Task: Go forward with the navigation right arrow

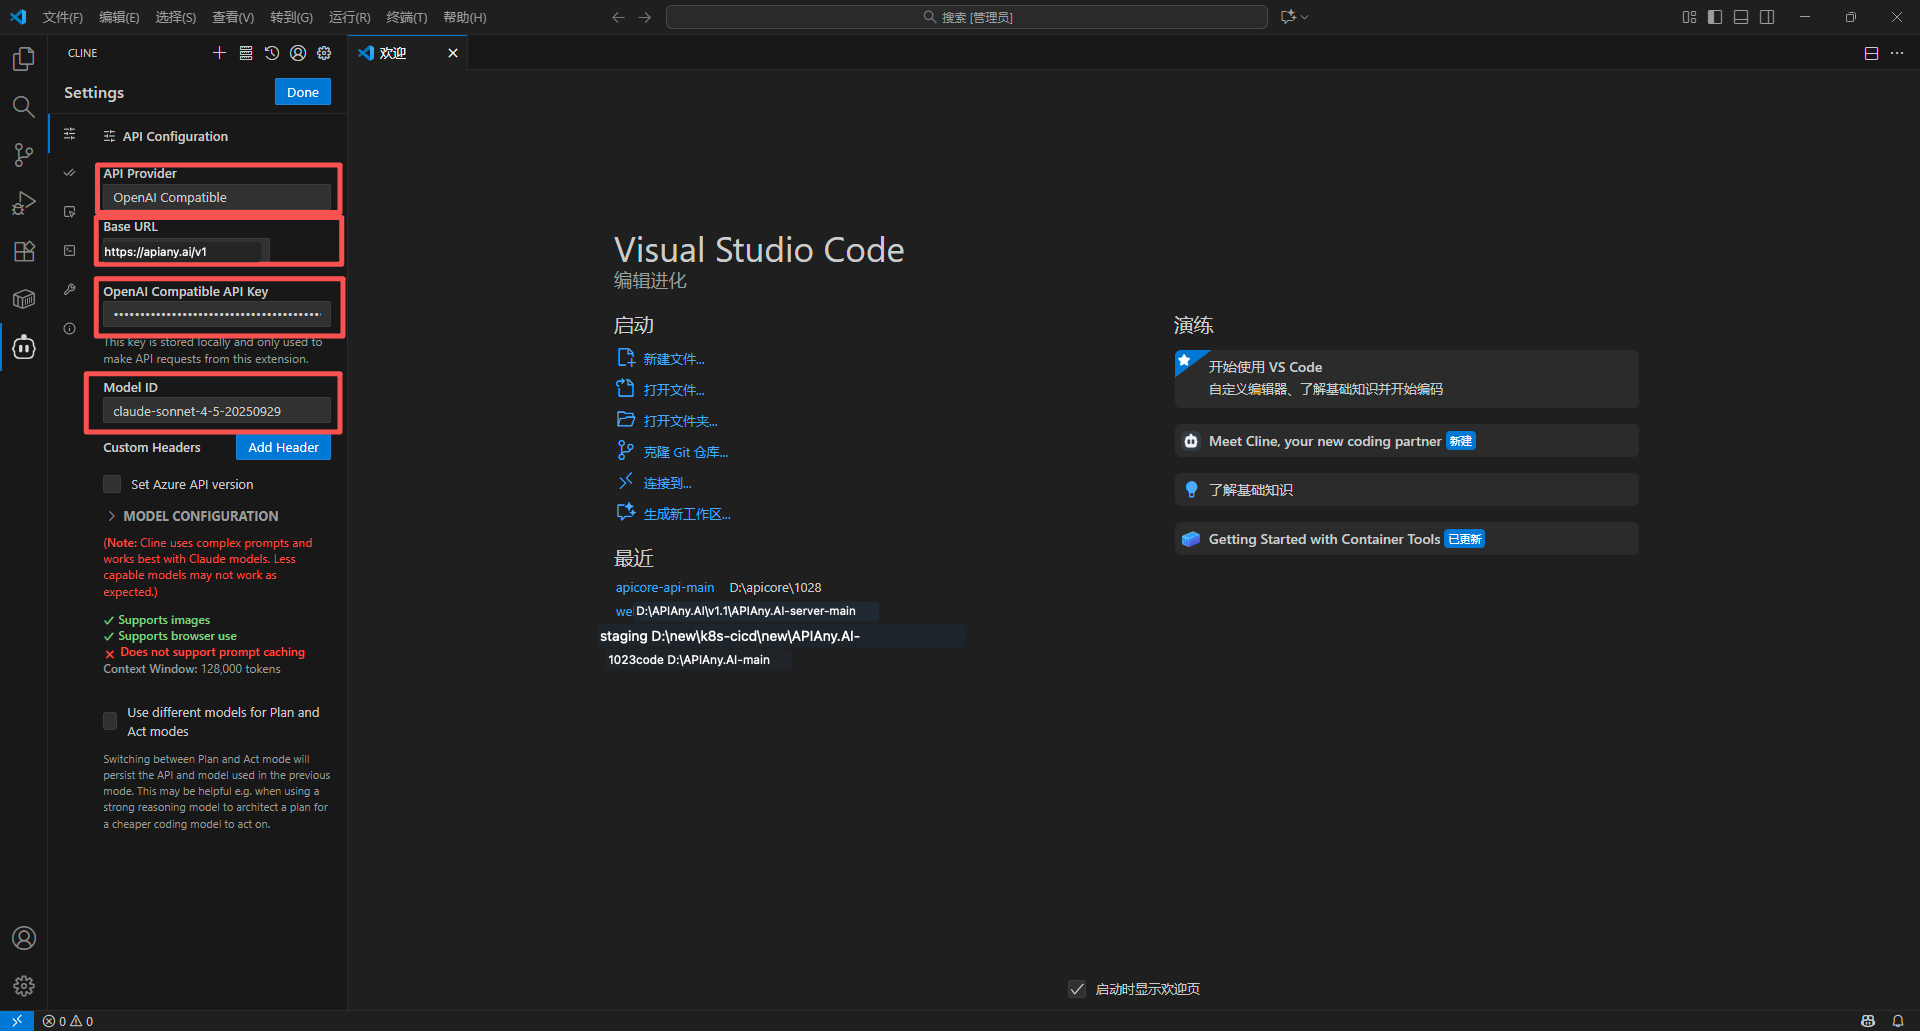Action: 644,17
